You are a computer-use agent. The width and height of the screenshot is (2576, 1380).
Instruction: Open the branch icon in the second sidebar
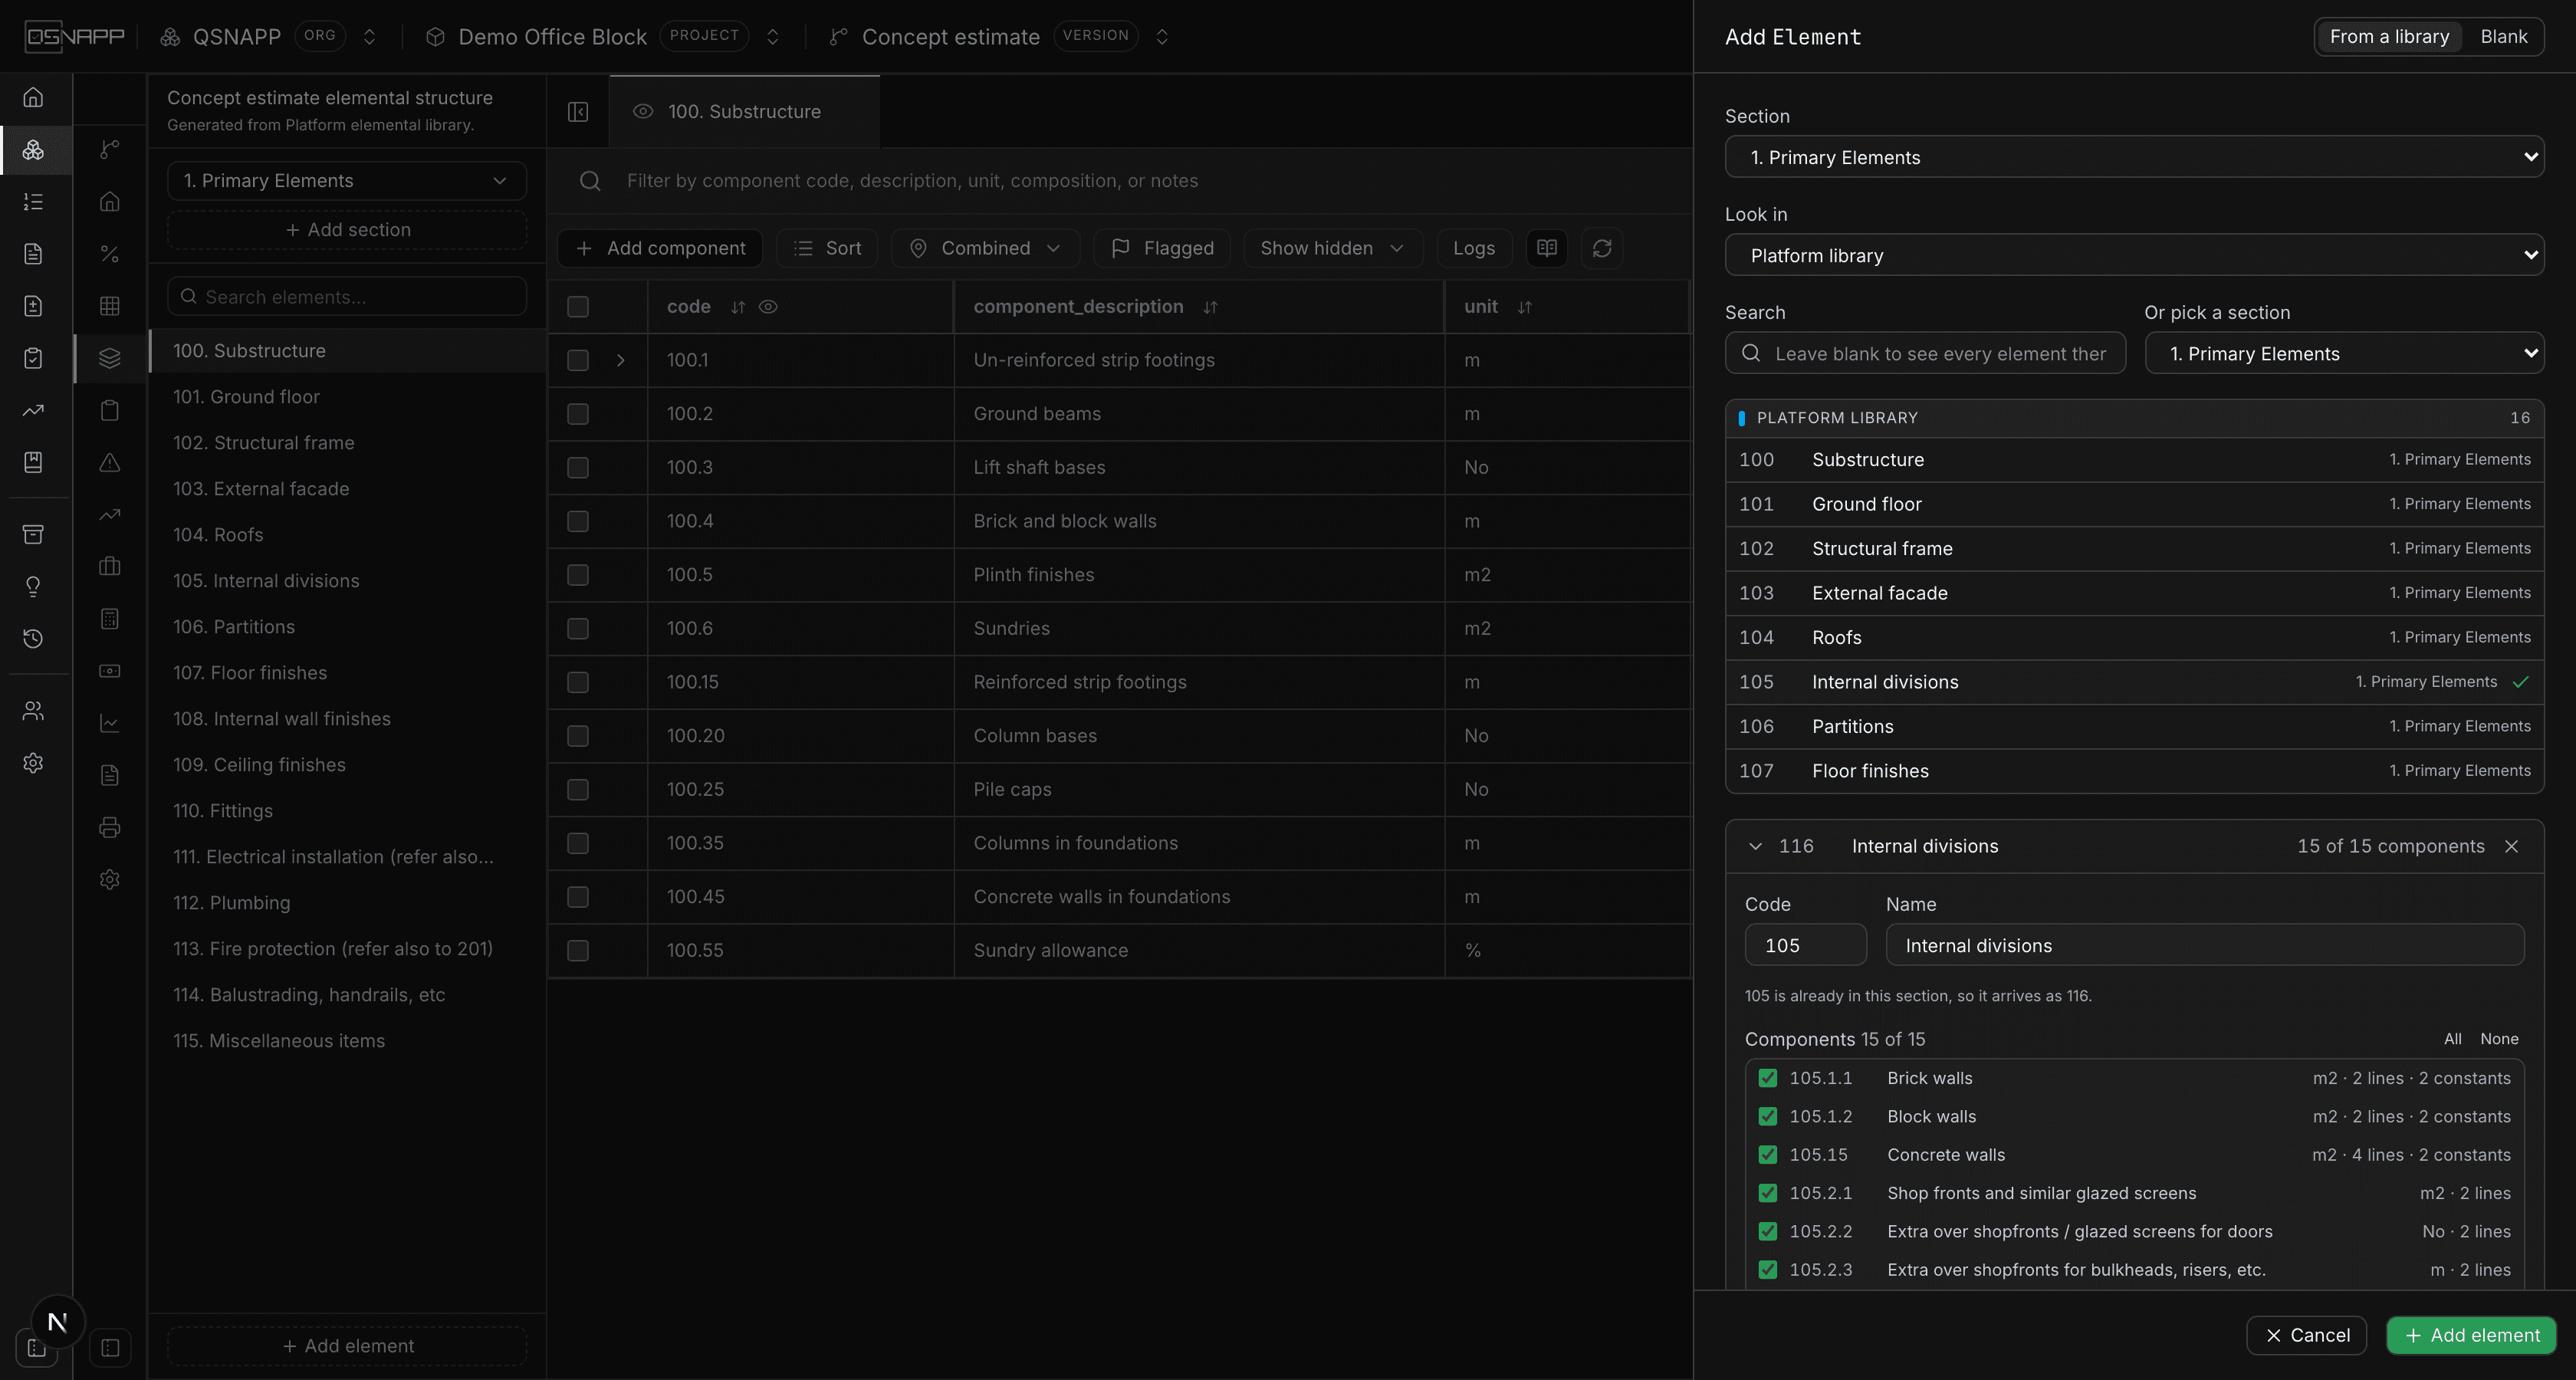[x=110, y=149]
